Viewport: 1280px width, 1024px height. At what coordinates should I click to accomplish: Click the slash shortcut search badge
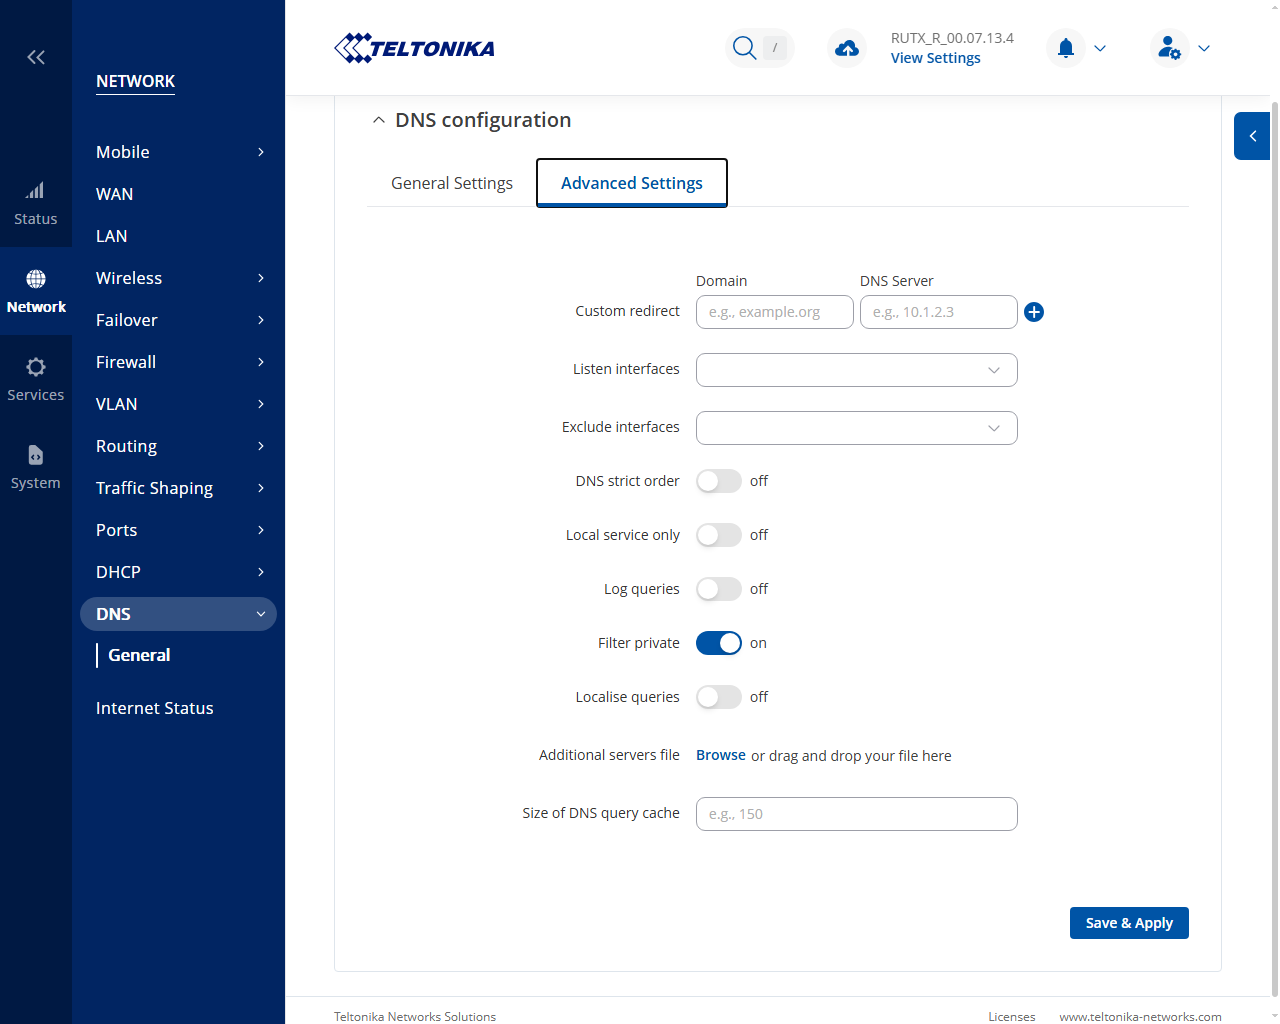point(775,48)
